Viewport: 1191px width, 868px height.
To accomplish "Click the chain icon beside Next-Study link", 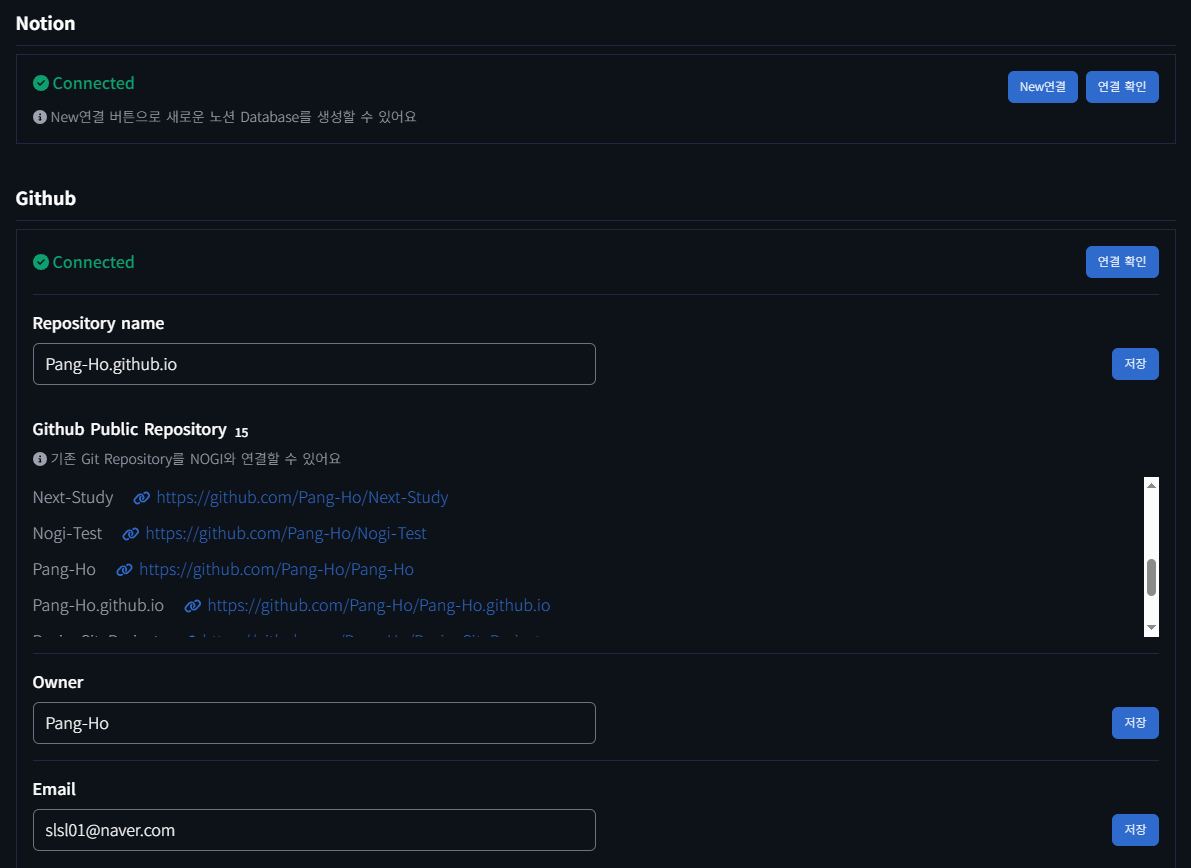I will pyautogui.click(x=141, y=498).
